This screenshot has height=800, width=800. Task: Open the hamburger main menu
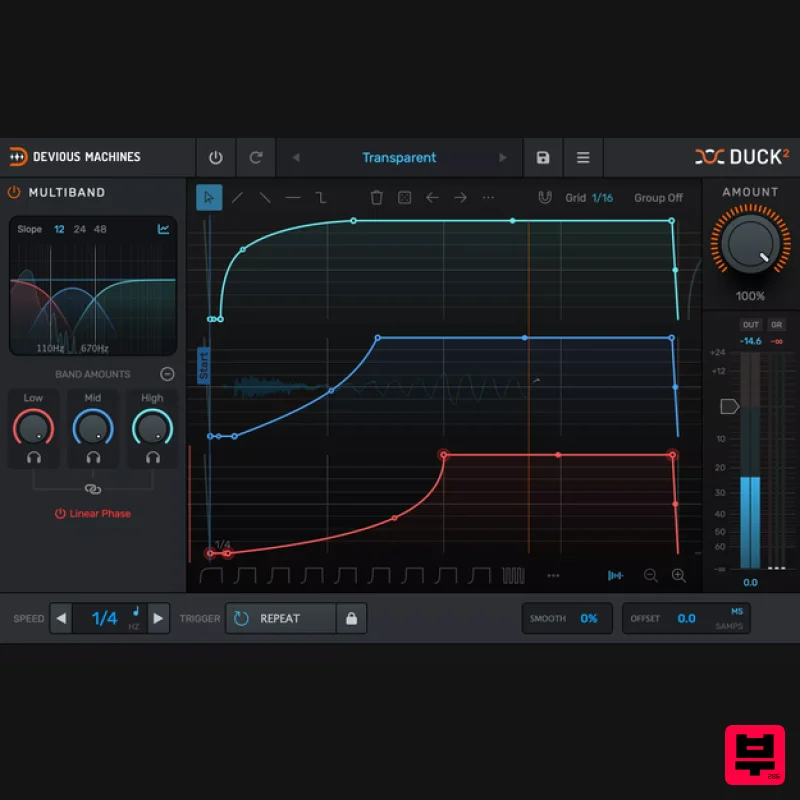[x=583, y=158]
